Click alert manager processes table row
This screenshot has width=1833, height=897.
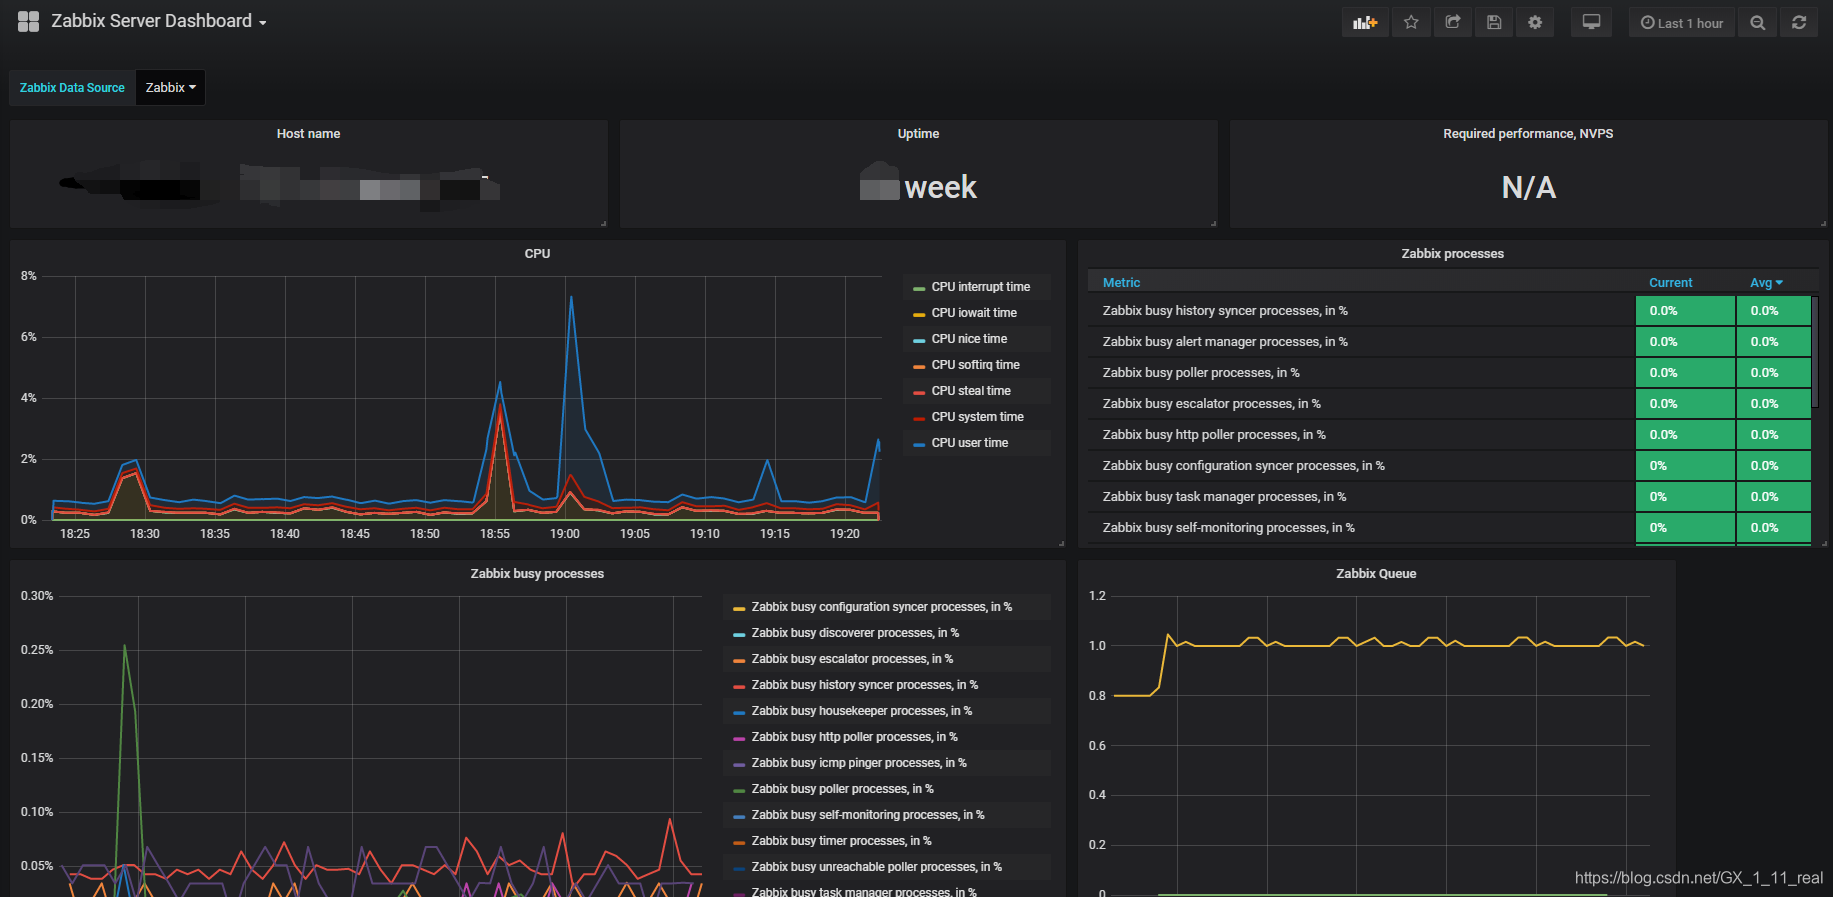pyautogui.click(x=1449, y=342)
